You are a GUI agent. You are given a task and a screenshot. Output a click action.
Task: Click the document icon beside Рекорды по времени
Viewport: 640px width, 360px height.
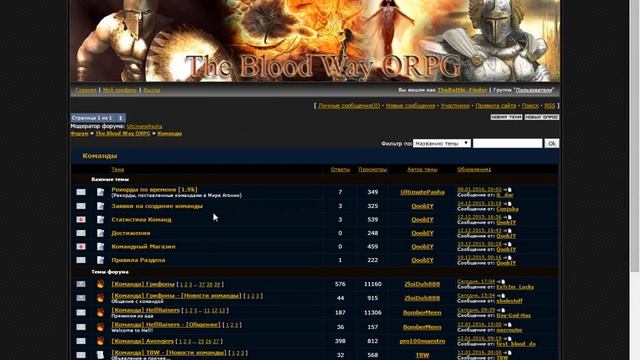click(100, 192)
